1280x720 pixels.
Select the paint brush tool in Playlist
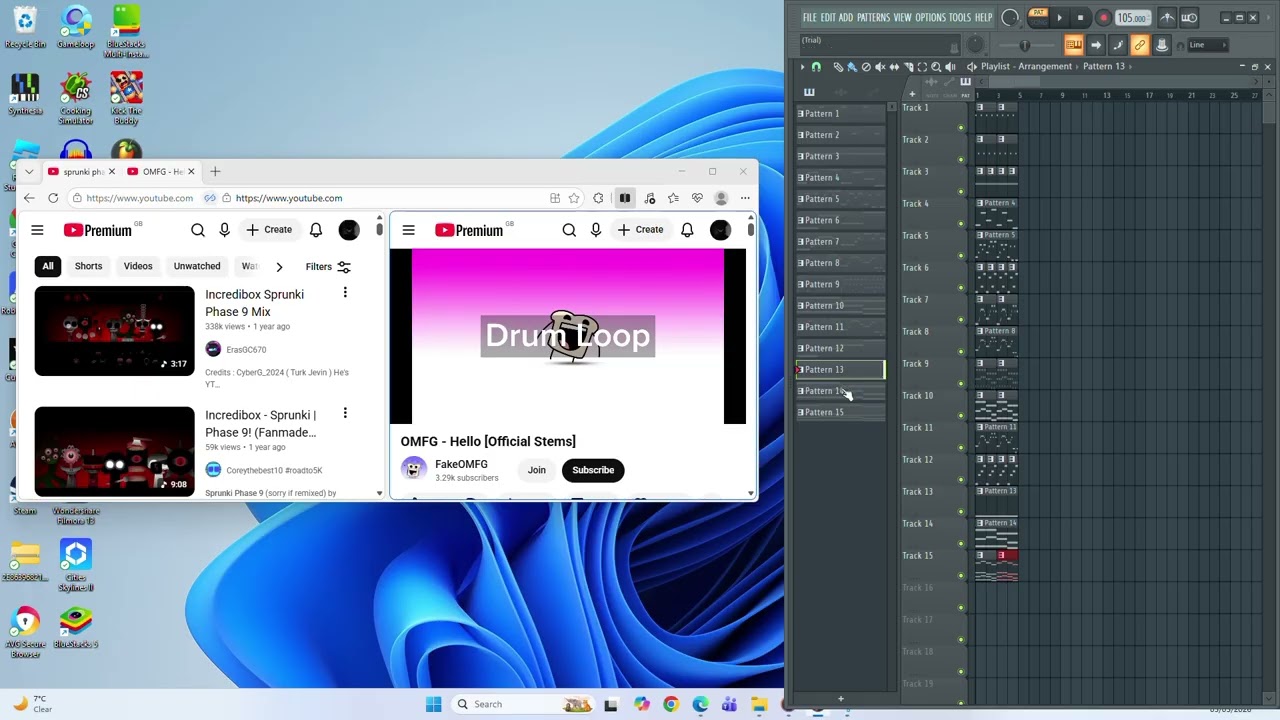(x=852, y=67)
